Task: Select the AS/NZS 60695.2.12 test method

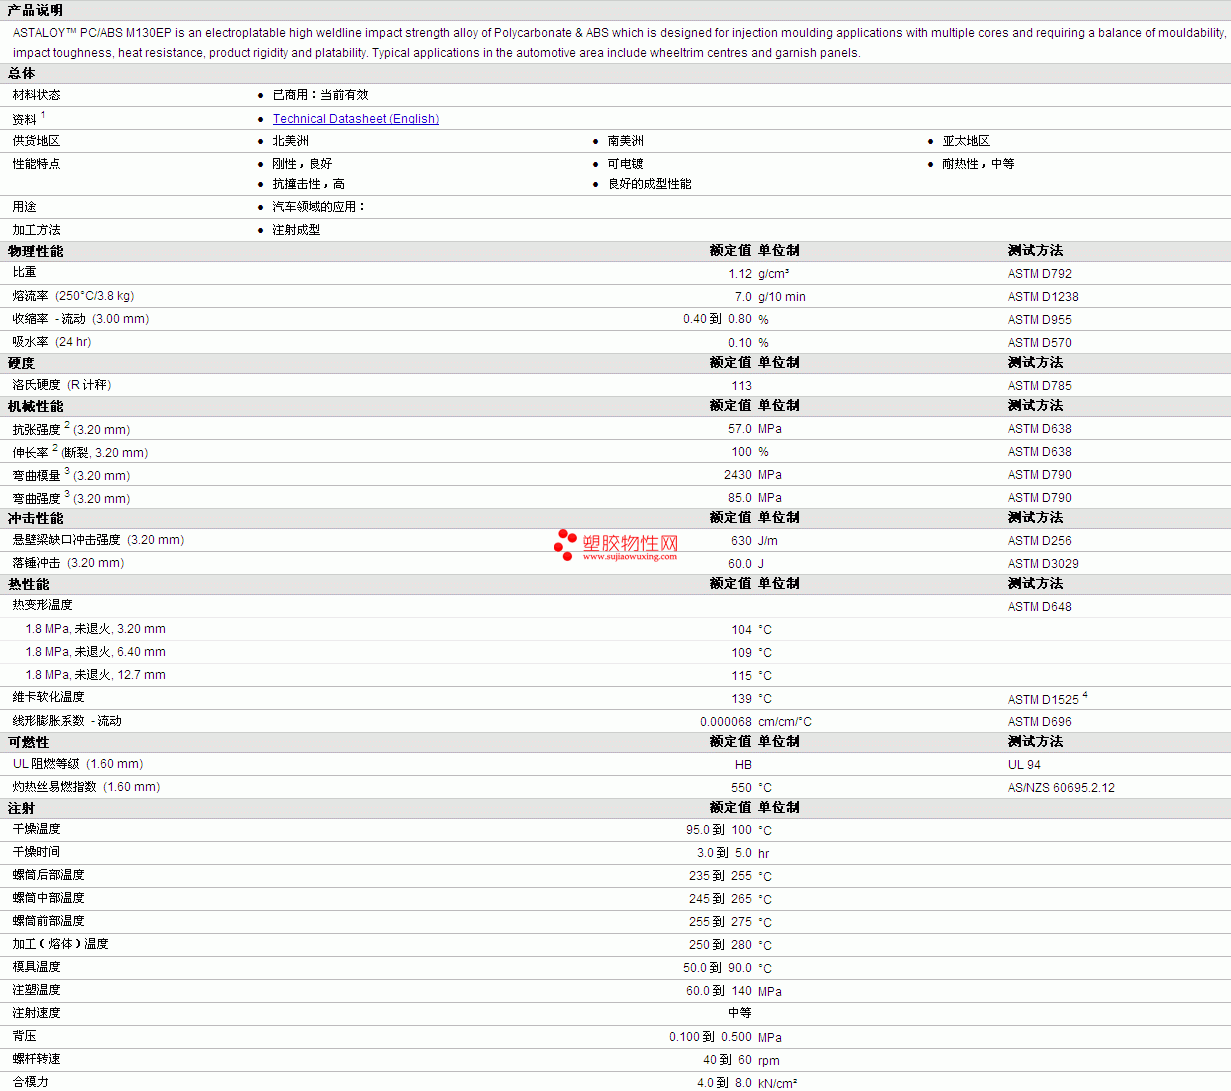Action: 1061,788
